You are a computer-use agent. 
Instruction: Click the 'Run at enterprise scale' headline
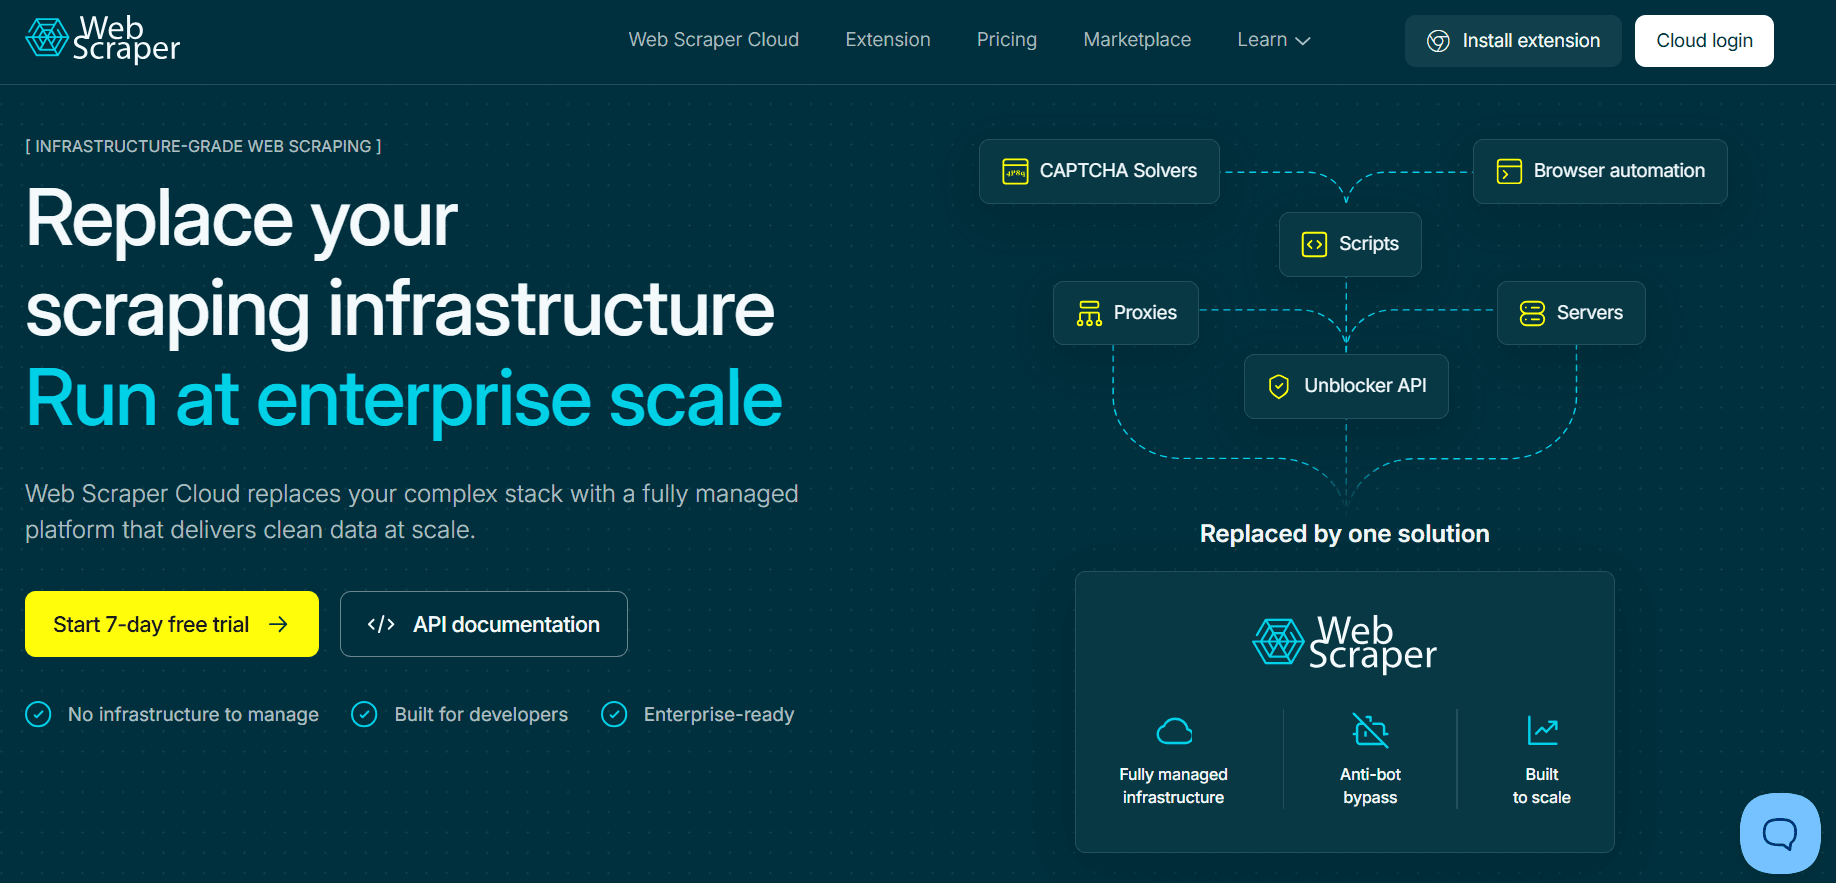pos(404,399)
